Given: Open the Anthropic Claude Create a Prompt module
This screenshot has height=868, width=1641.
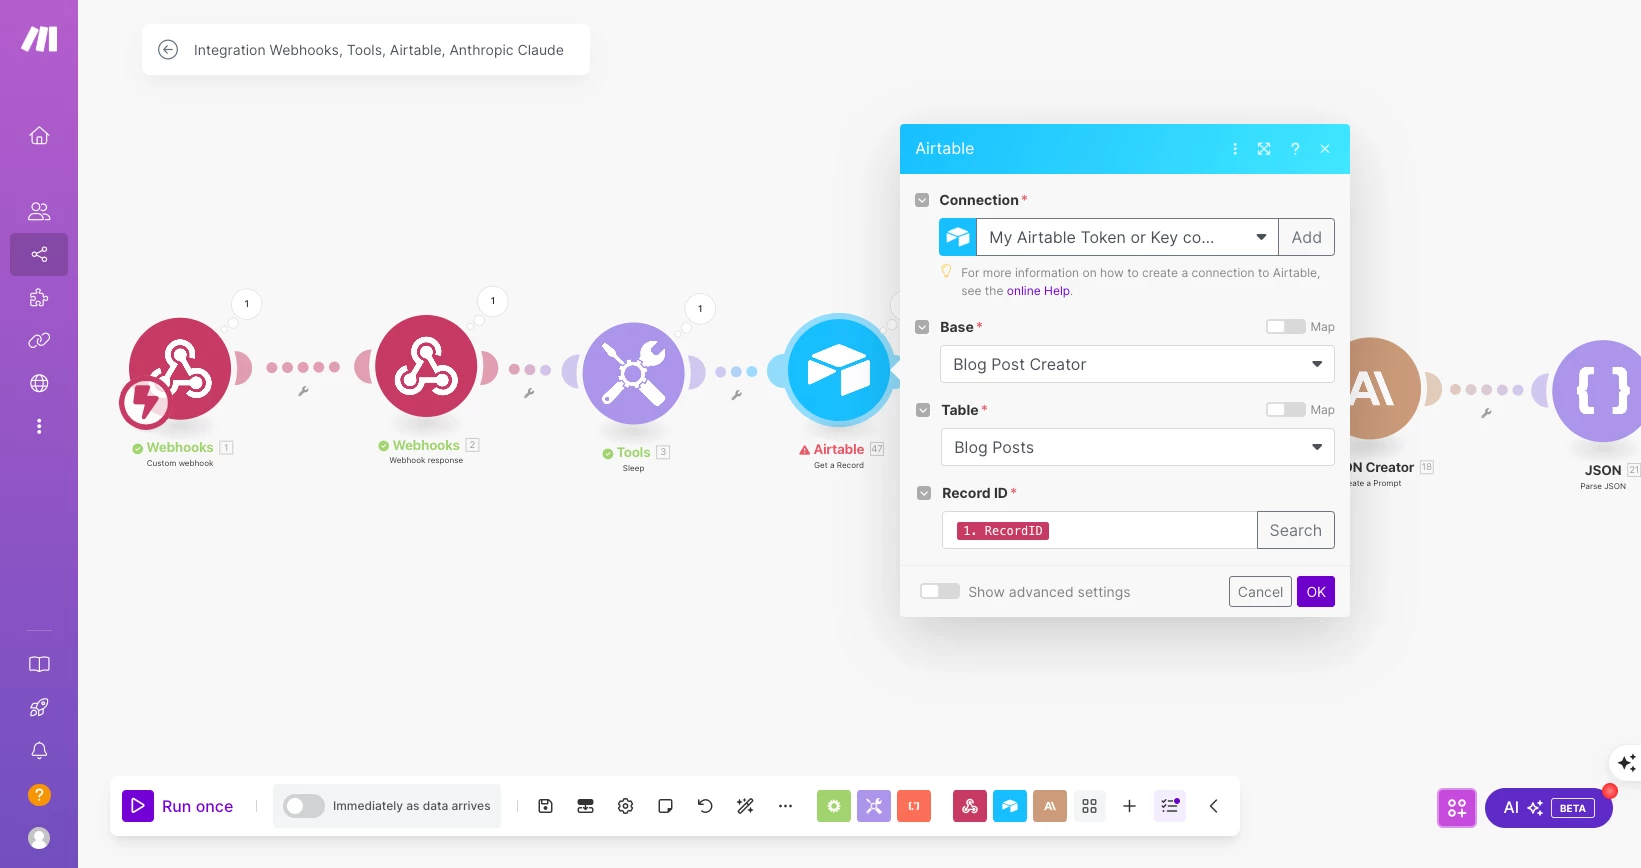Looking at the screenshot, I should [x=1385, y=388].
